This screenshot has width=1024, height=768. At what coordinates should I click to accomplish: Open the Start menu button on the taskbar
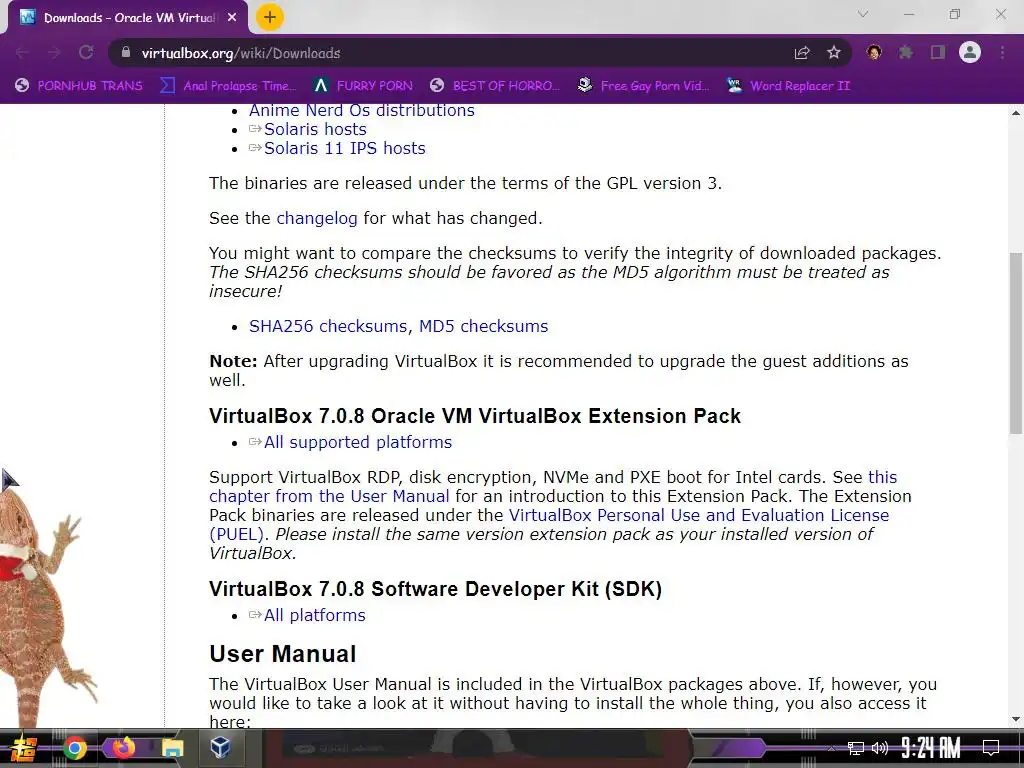pyautogui.click(x=23, y=748)
